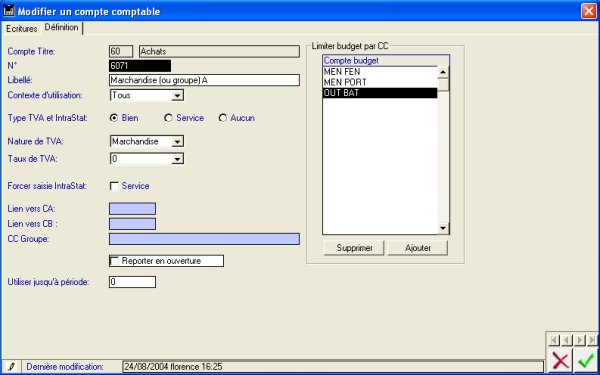
Task: Go to previous record navigation arrow
Action: (x=567, y=340)
